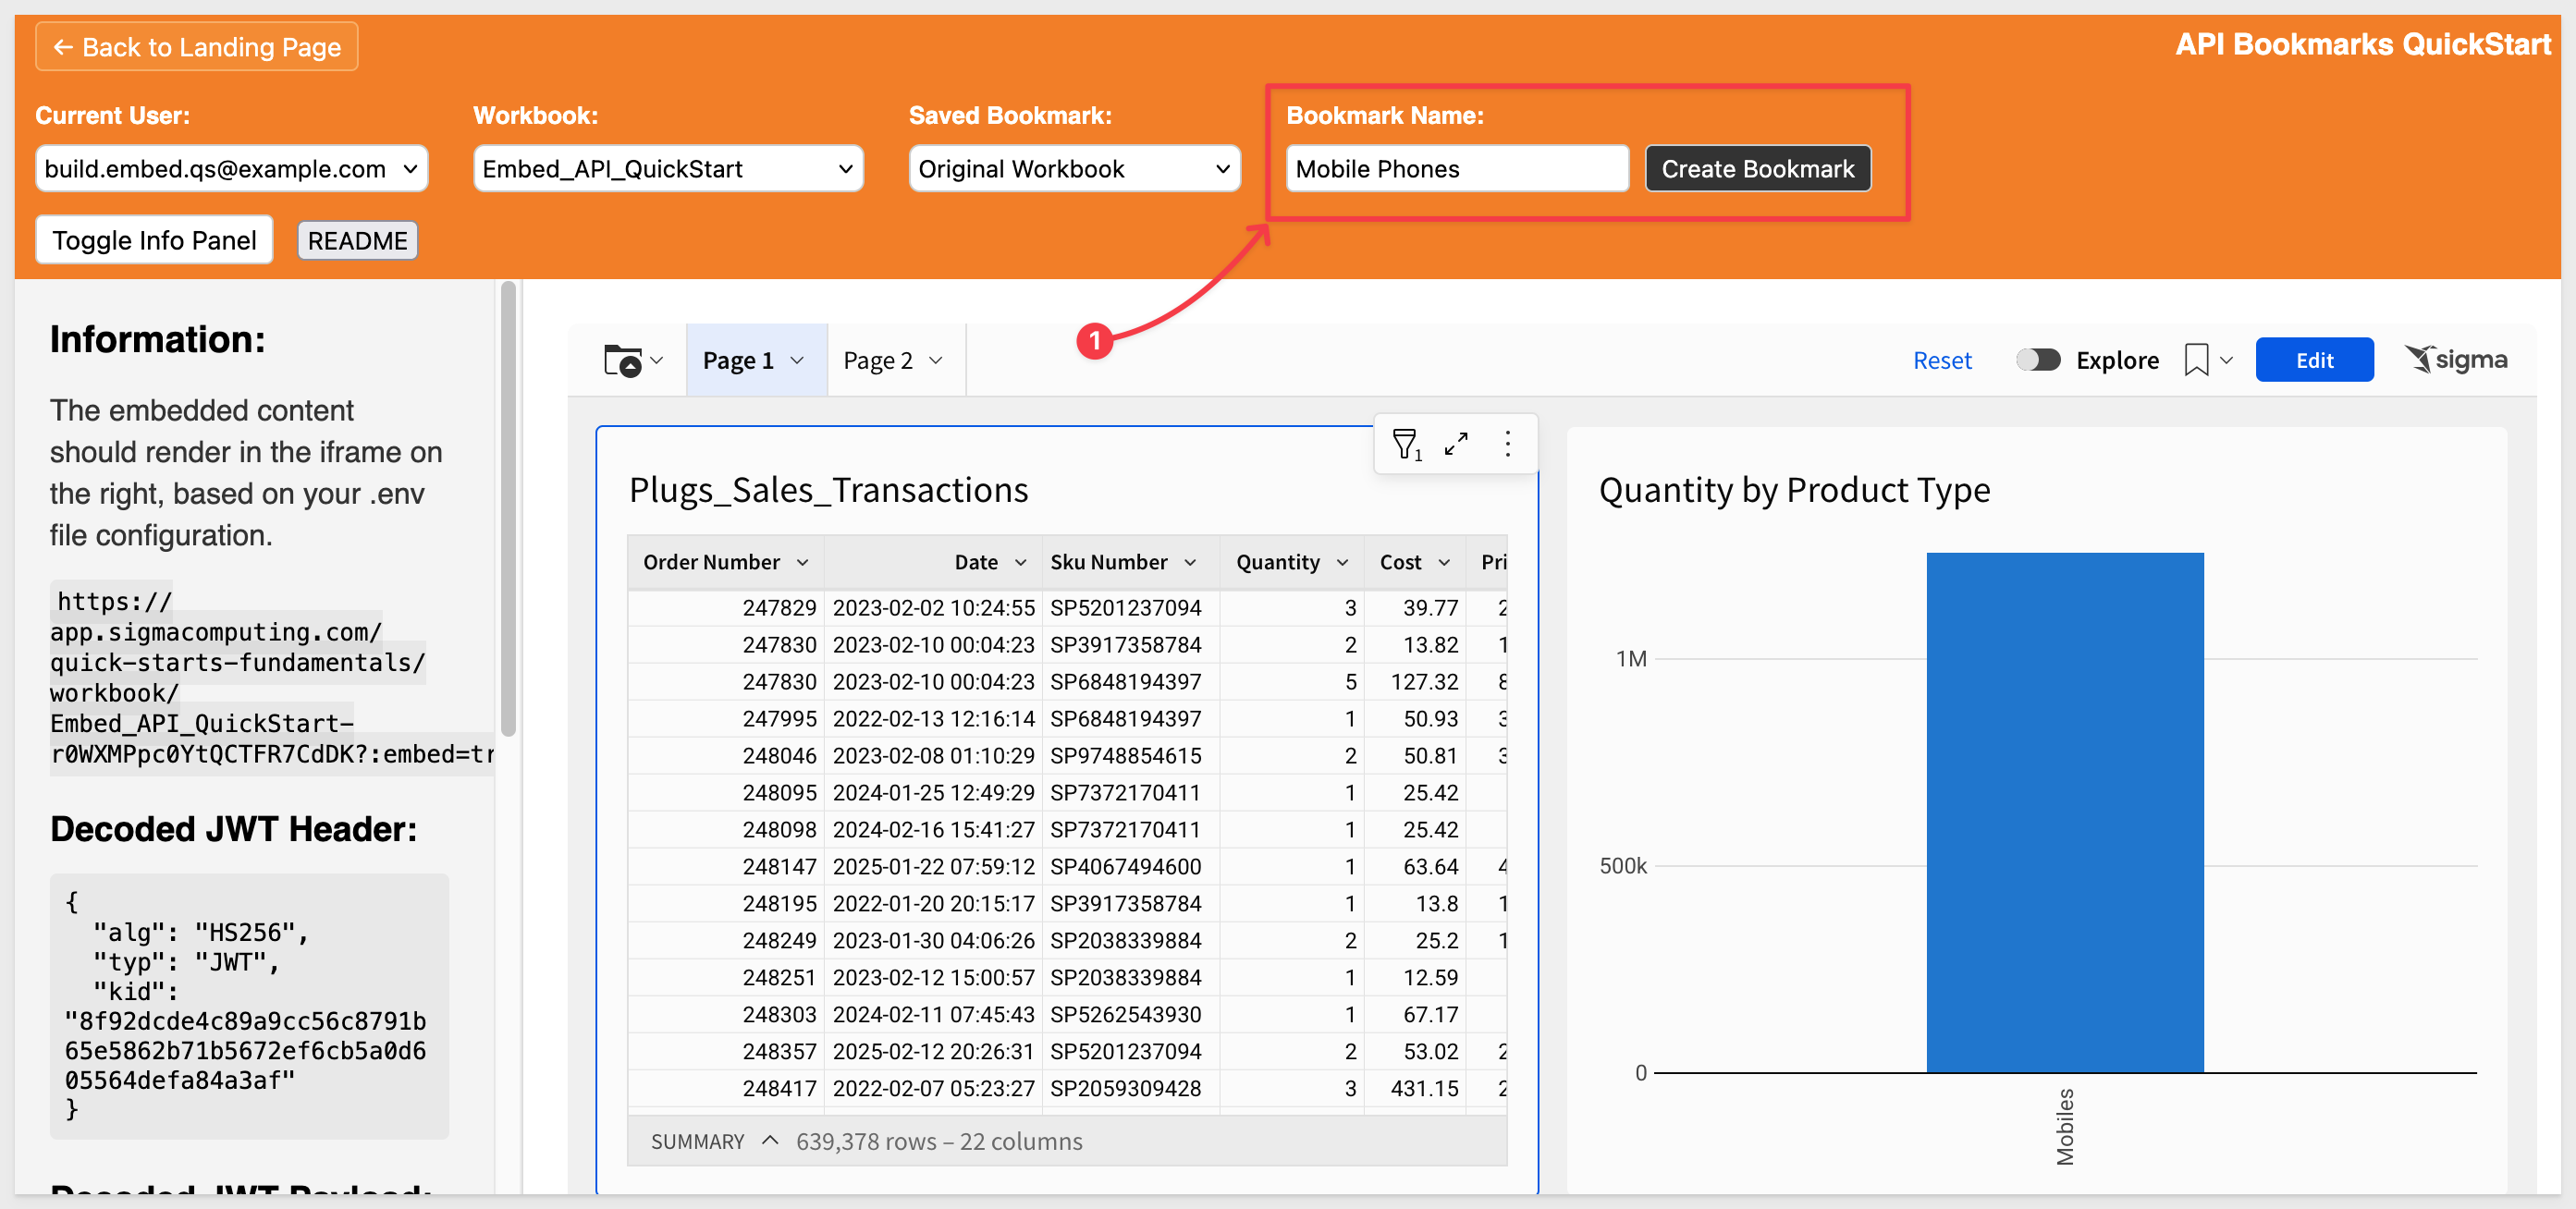The height and width of the screenshot is (1209, 2576).
Task: Open the Order Number column menu
Action: pyautogui.click(x=803, y=563)
